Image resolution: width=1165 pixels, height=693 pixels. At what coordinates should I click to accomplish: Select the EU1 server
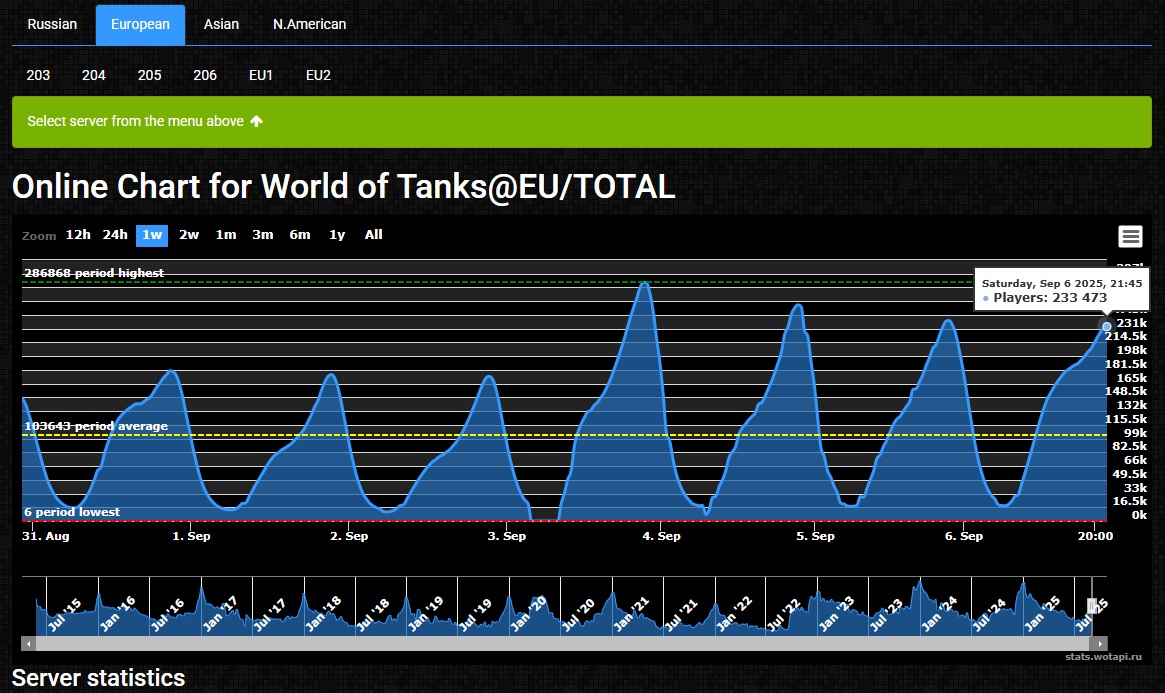point(261,75)
